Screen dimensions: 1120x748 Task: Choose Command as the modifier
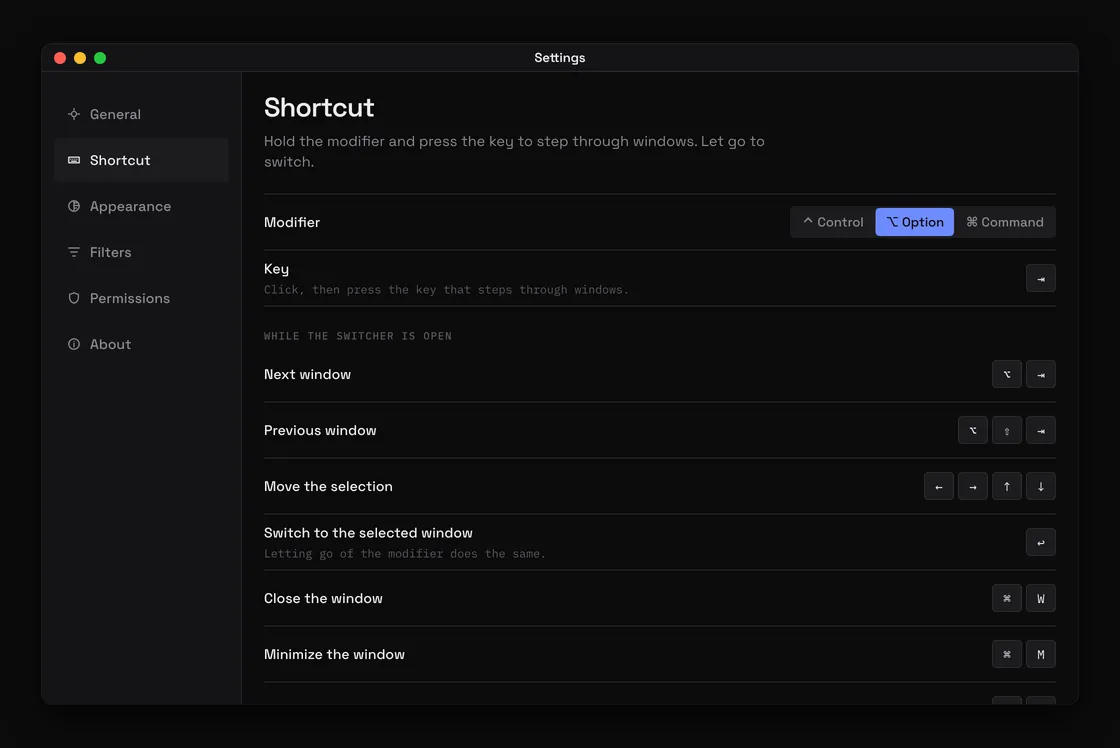point(1004,222)
